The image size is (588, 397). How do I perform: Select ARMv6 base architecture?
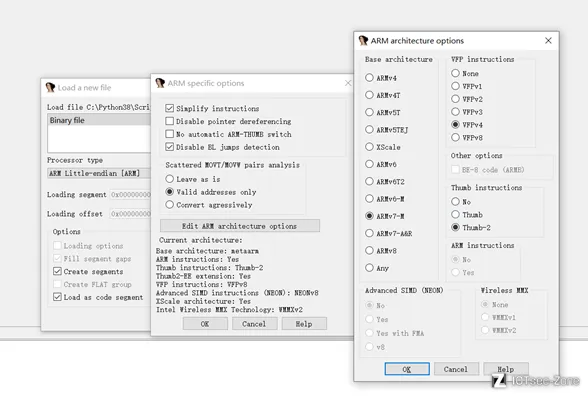(x=369, y=164)
